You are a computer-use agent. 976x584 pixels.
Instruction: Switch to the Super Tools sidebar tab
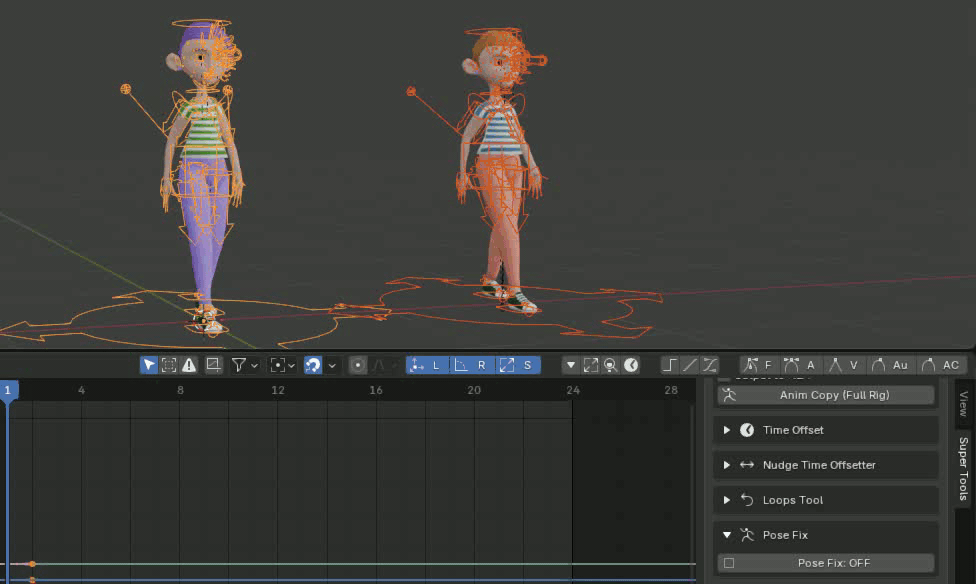click(963, 469)
